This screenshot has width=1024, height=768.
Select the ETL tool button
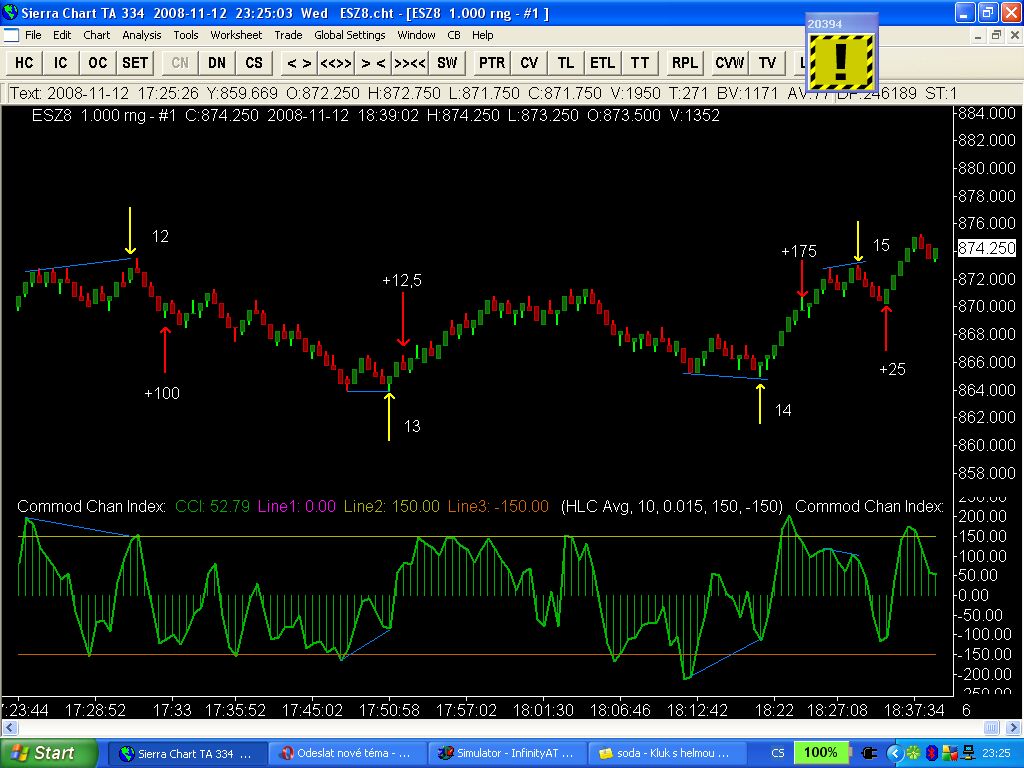click(x=602, y=62)
